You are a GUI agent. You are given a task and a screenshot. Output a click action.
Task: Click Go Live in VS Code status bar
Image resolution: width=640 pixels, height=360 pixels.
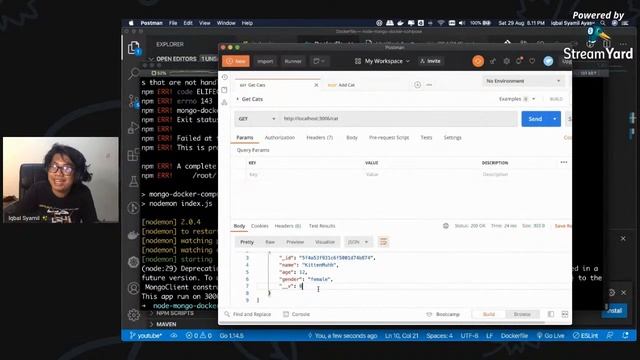pos(550,336)
